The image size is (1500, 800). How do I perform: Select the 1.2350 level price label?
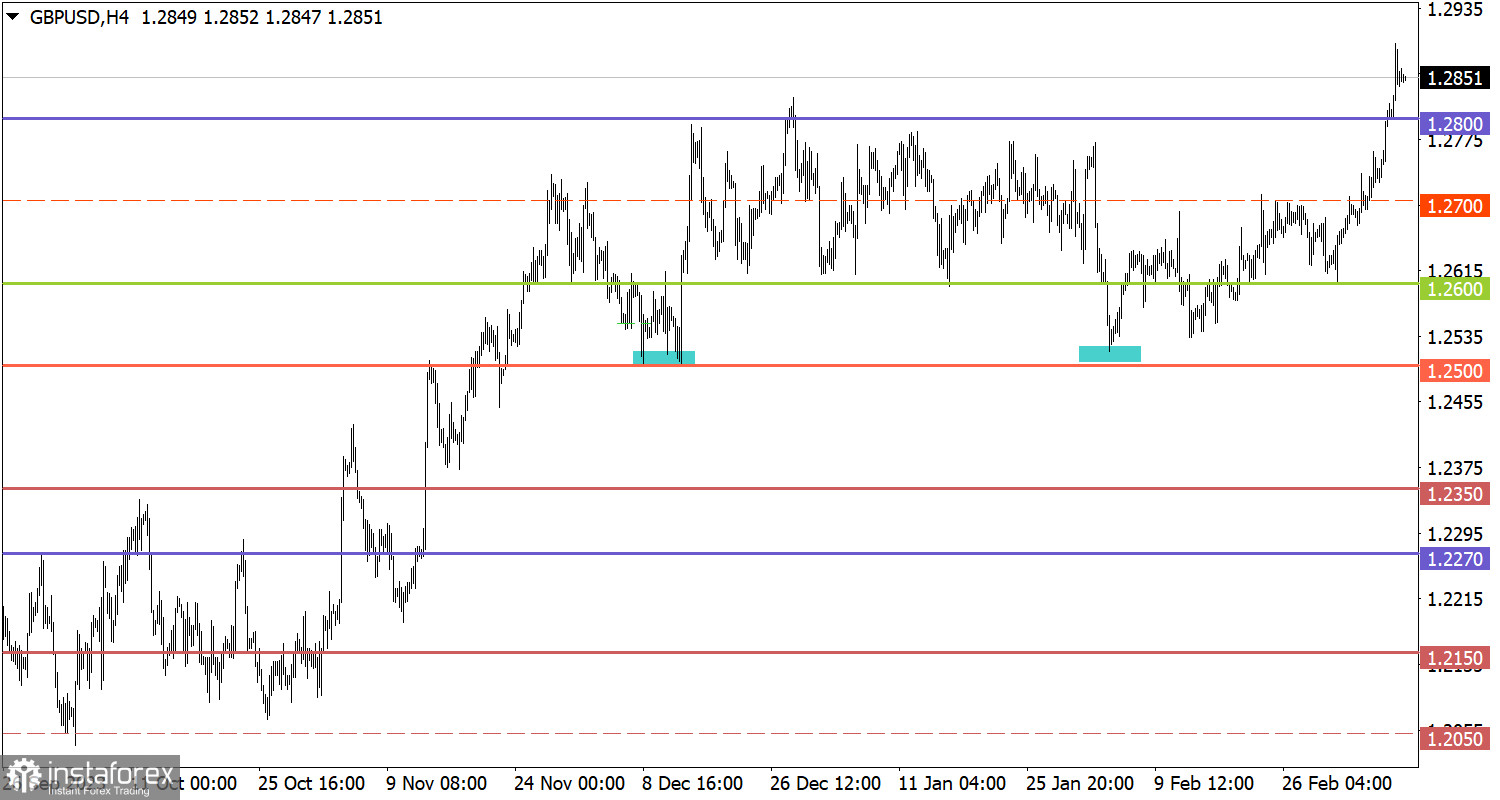(1455, 493)
